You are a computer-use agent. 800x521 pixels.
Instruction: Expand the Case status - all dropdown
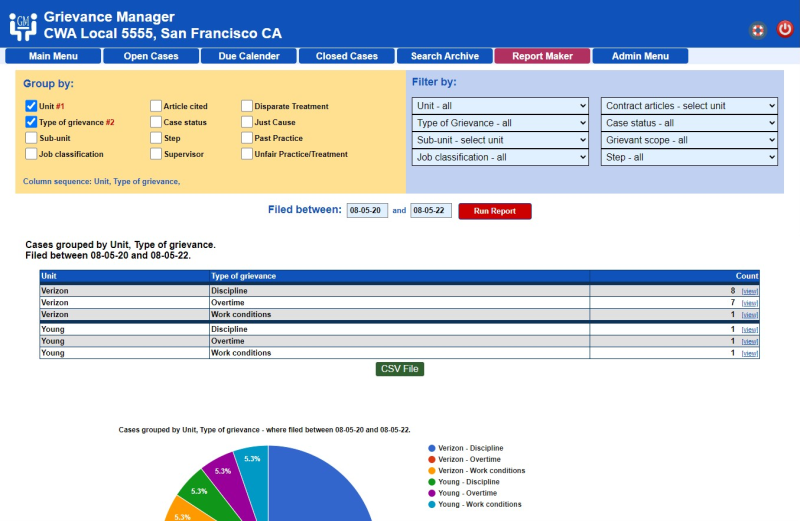coord(689,123)
